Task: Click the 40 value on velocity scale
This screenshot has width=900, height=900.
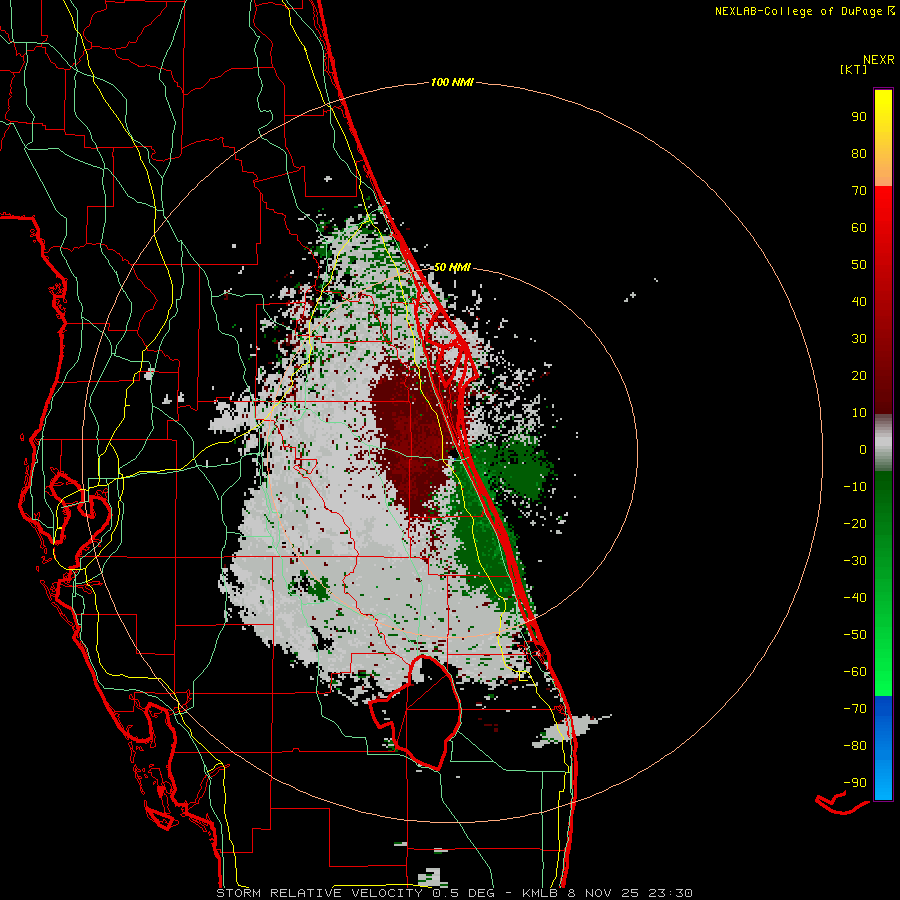Action: [859, 301]
